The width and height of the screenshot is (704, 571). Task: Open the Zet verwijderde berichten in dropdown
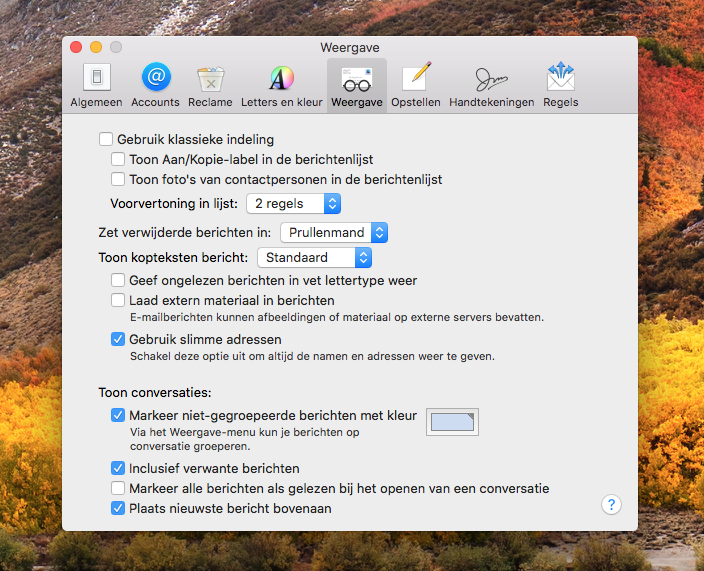(x=334, y=233)
